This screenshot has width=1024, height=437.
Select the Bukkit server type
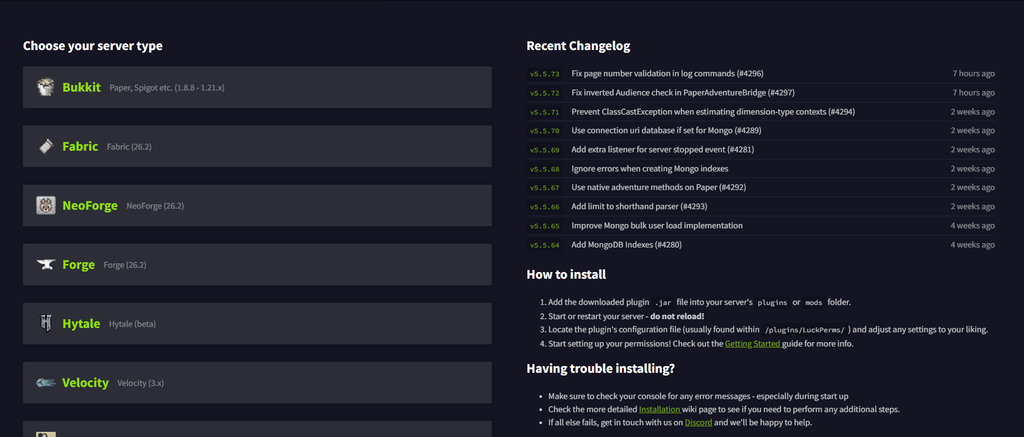[x=257, y=87]
